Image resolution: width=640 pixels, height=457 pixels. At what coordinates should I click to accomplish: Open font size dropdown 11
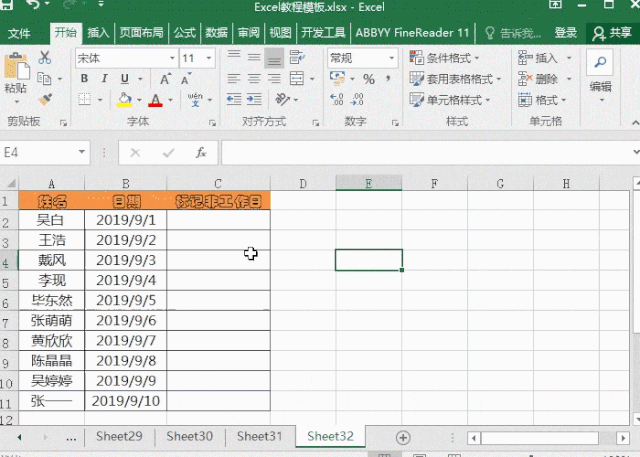[209, 58]
